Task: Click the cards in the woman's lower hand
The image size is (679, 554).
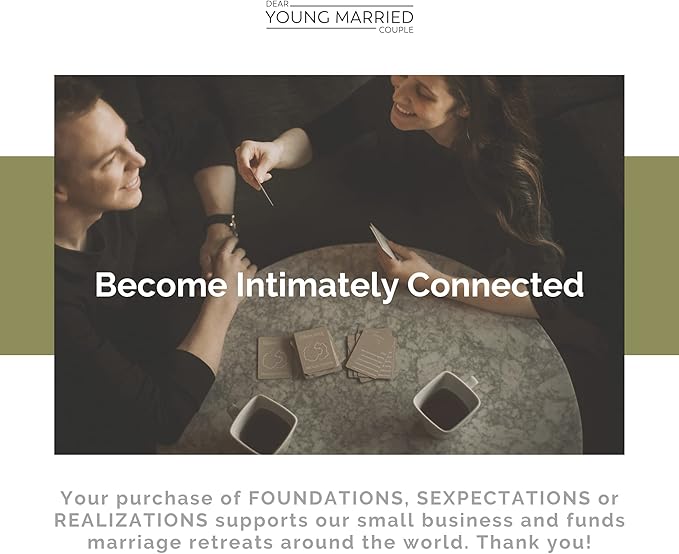Action: (382, 240)
